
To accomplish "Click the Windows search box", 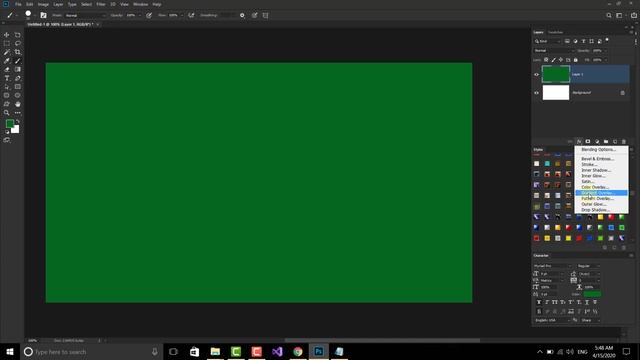I will pyautogui.click(x=92, y=352).
